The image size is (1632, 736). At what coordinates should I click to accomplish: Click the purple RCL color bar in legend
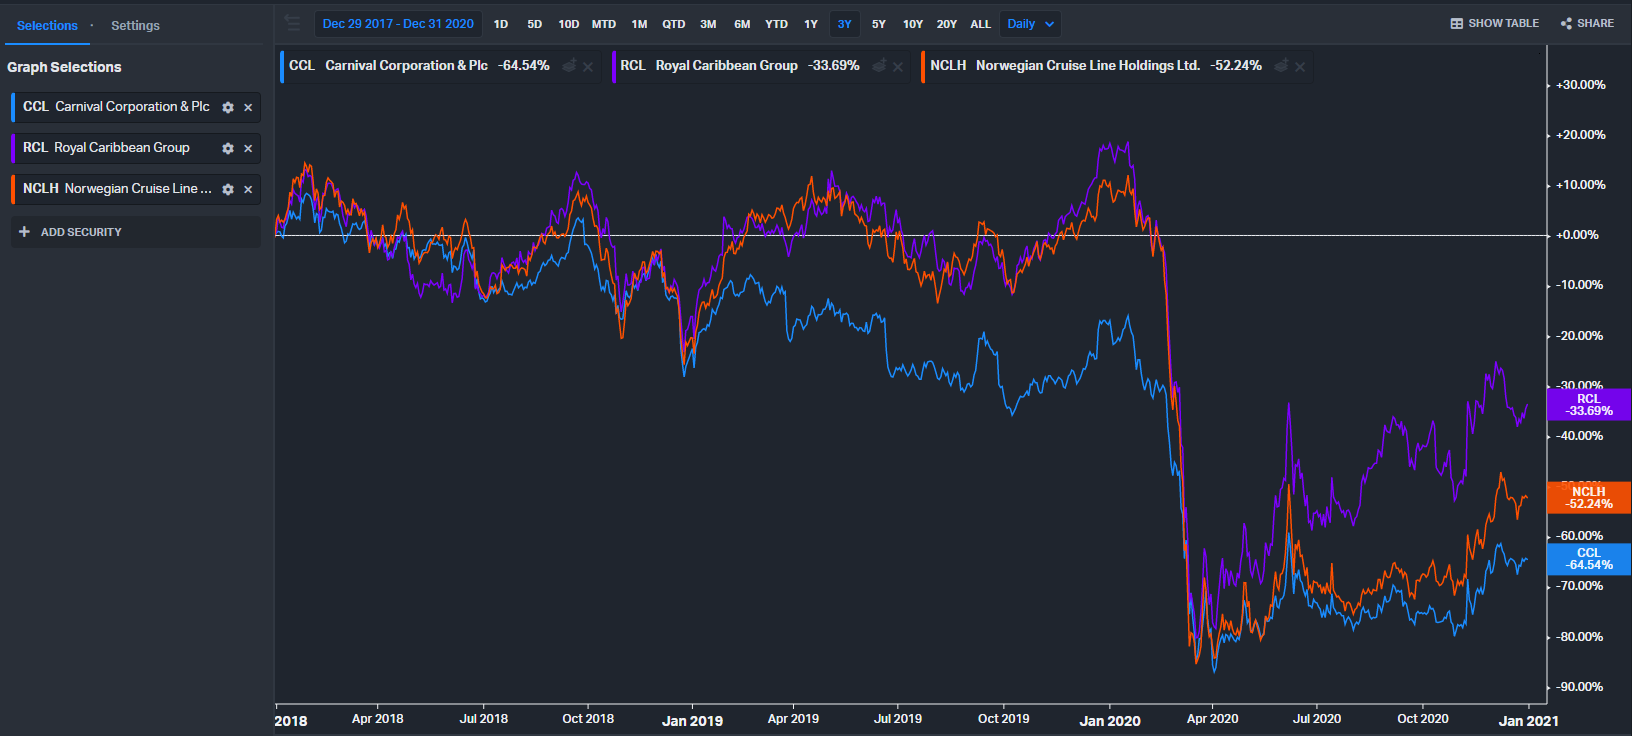613,66
